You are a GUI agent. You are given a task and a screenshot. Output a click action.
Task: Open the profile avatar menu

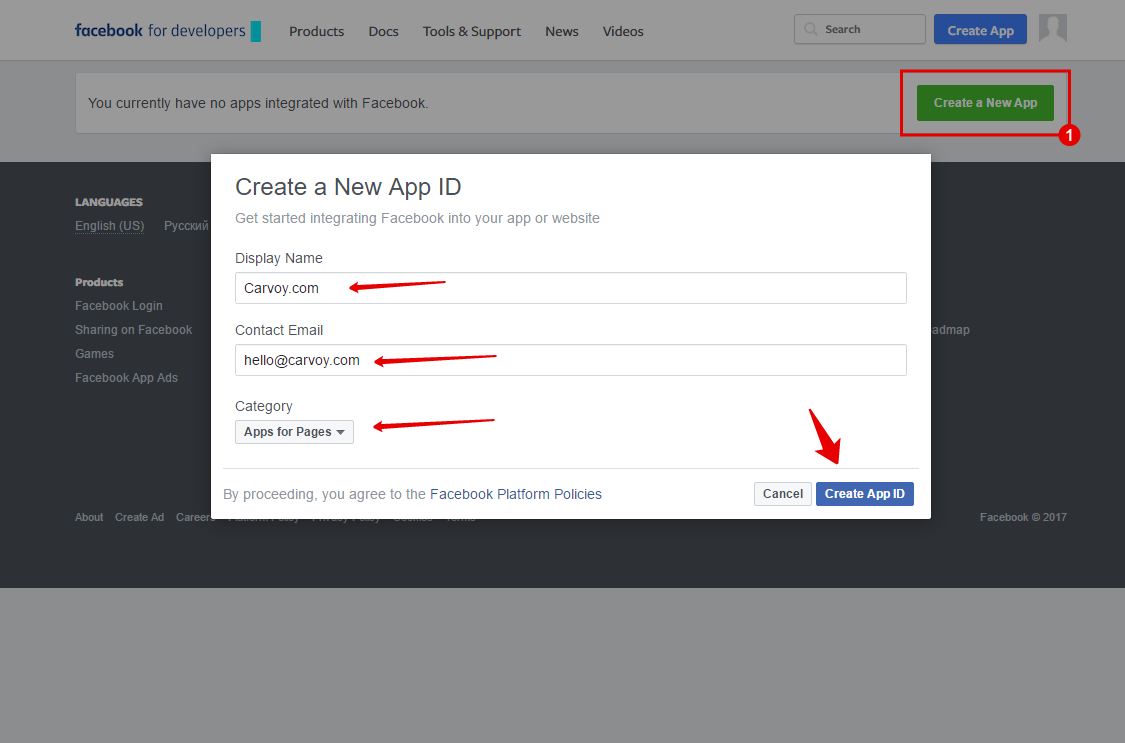tap(1053, 29)
